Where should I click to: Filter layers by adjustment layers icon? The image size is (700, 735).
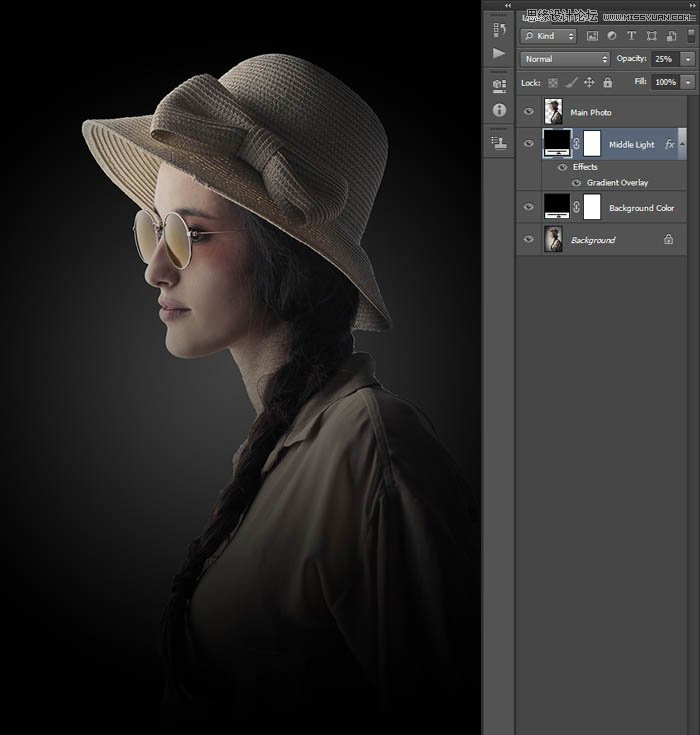[x=612, y=36]
